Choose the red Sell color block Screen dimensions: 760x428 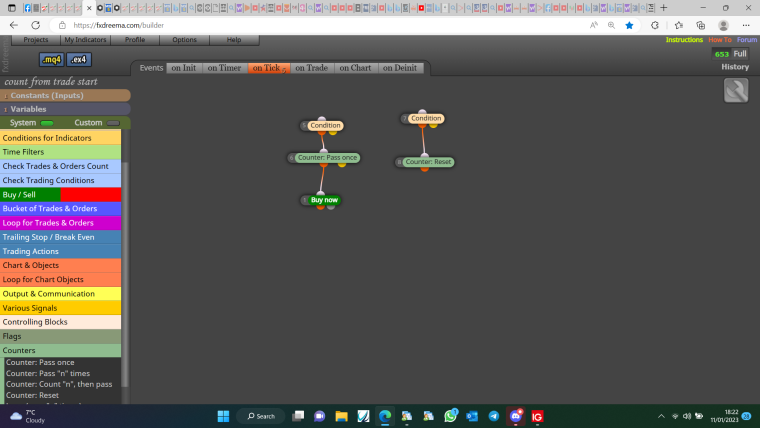(91, 194)
